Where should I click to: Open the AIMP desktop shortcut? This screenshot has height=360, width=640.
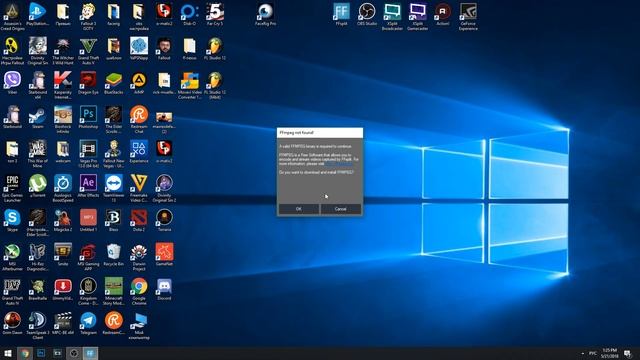pyautogui.click(x=139, y=83)
